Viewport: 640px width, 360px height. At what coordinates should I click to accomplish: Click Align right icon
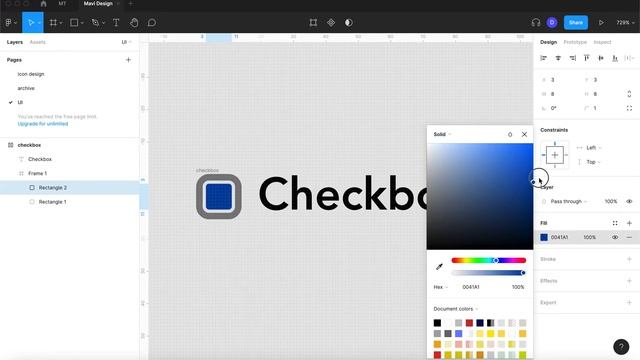[573, 58]
